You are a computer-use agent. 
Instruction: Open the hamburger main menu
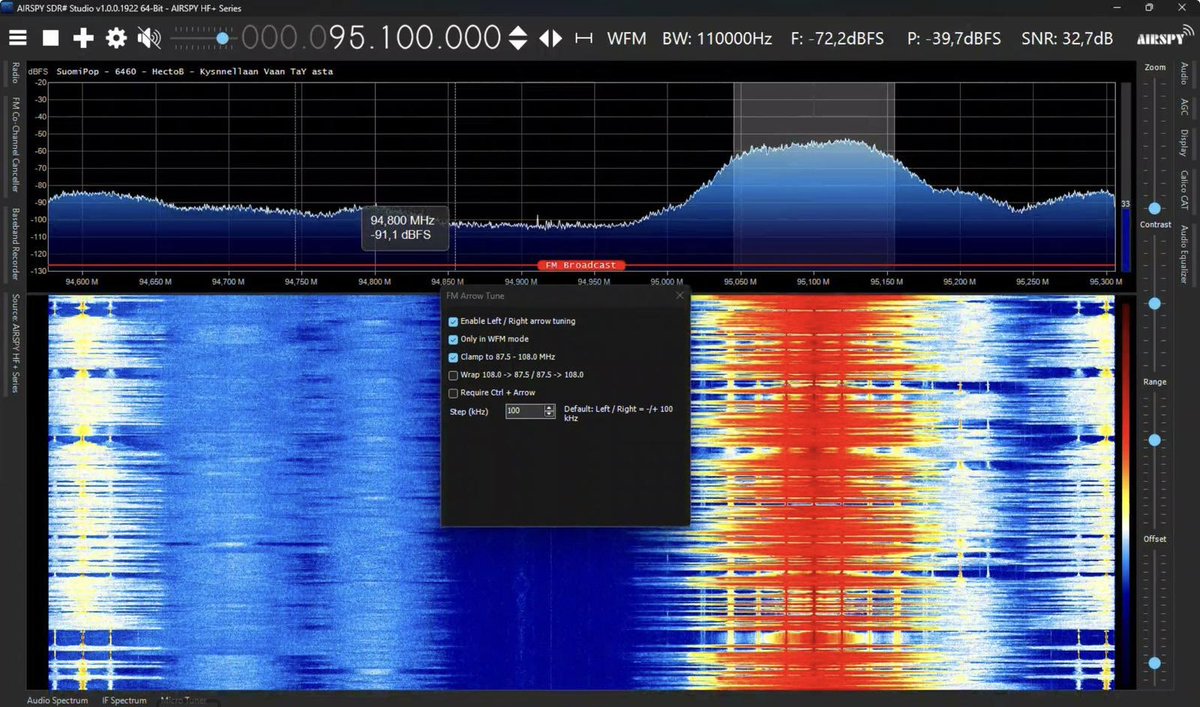[x=18, y=39]
